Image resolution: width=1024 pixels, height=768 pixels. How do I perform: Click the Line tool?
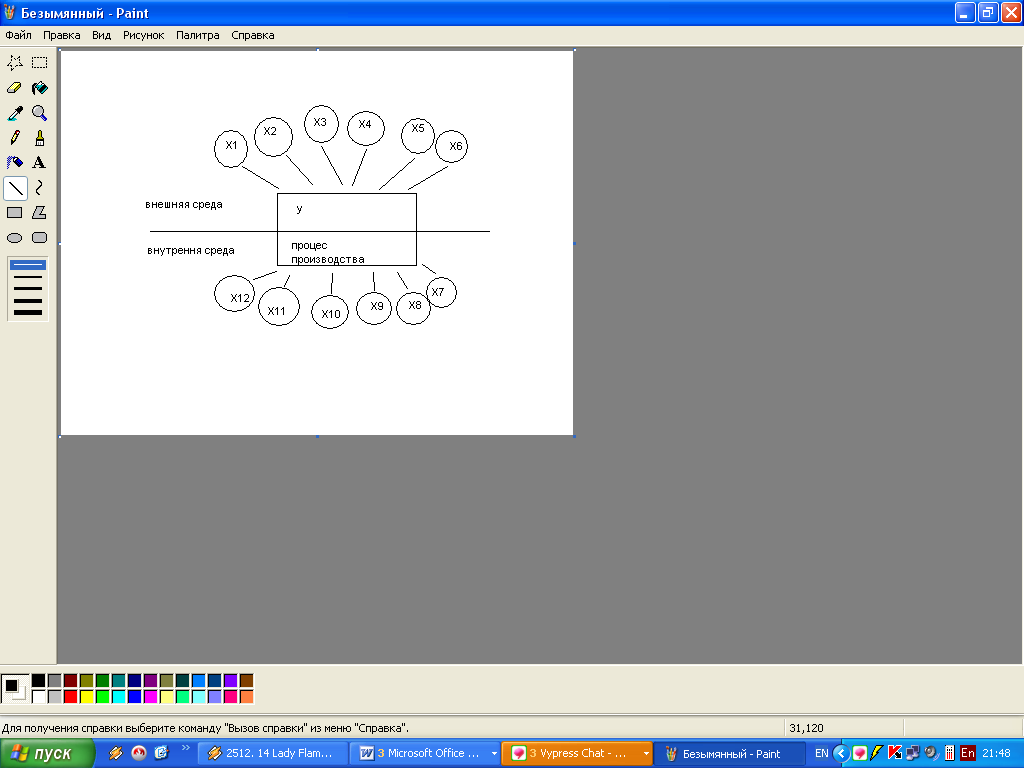point(15,188)
